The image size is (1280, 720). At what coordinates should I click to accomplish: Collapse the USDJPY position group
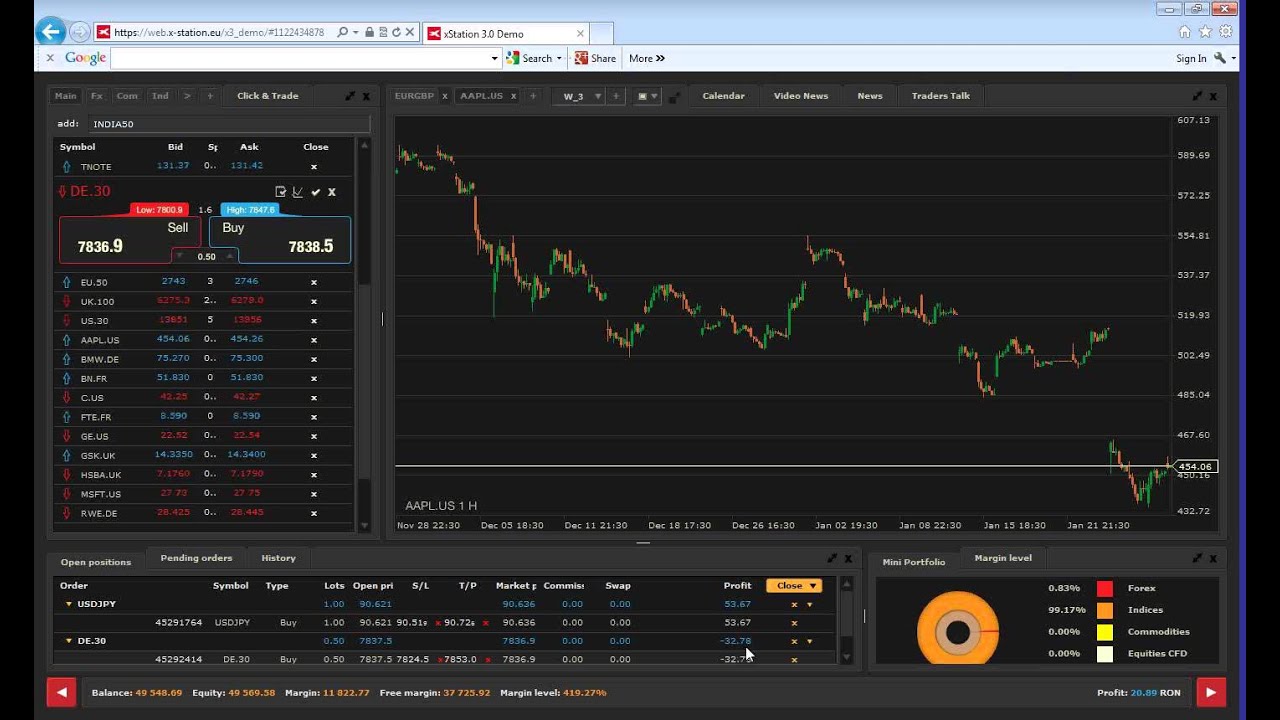pos(69,604)
